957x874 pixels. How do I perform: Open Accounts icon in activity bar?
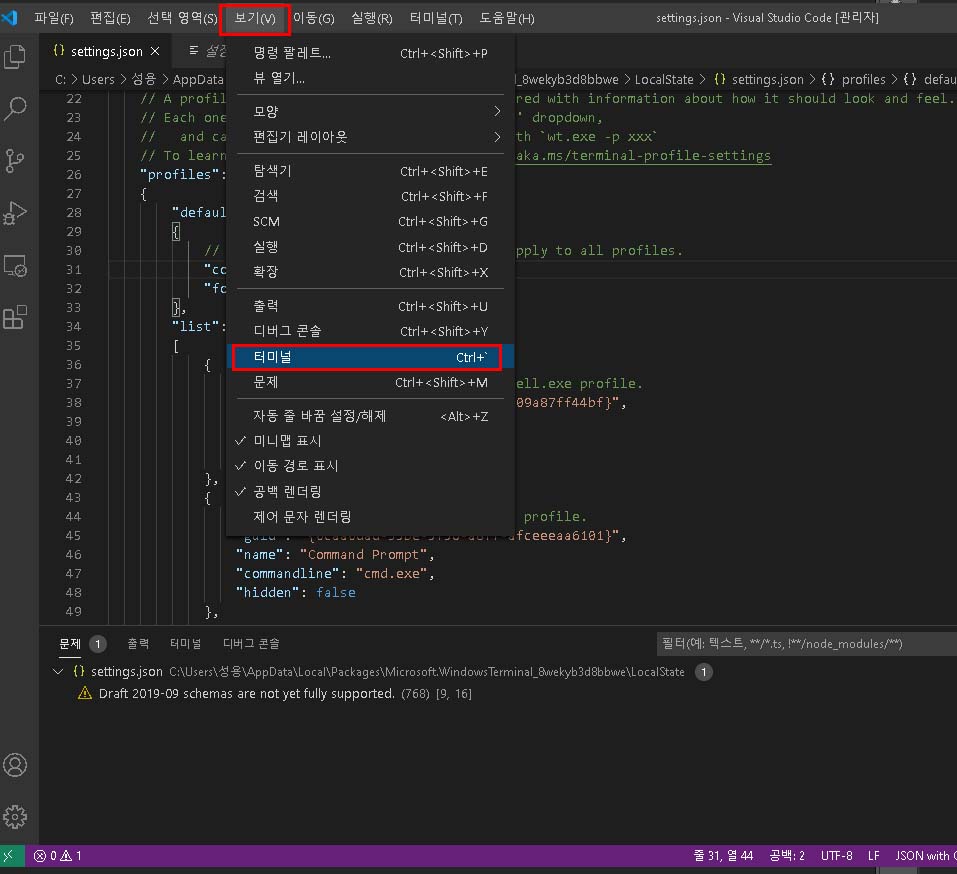tap(15, 765)
